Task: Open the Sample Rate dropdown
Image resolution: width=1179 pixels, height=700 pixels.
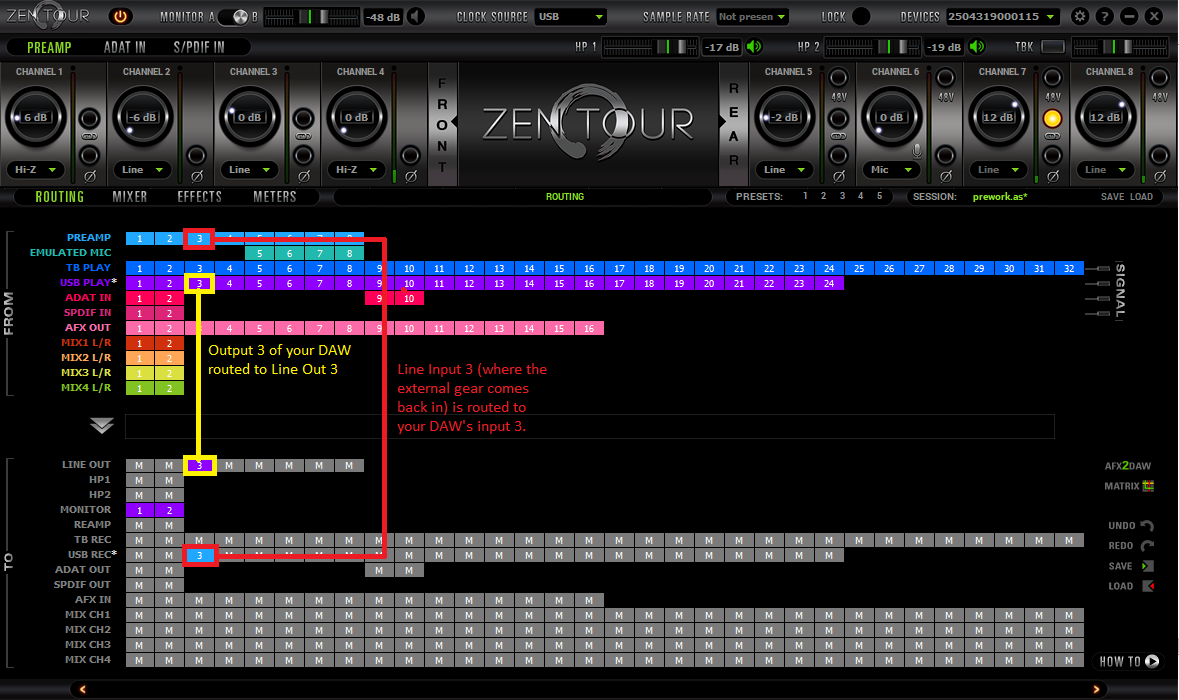Action: 752,17
